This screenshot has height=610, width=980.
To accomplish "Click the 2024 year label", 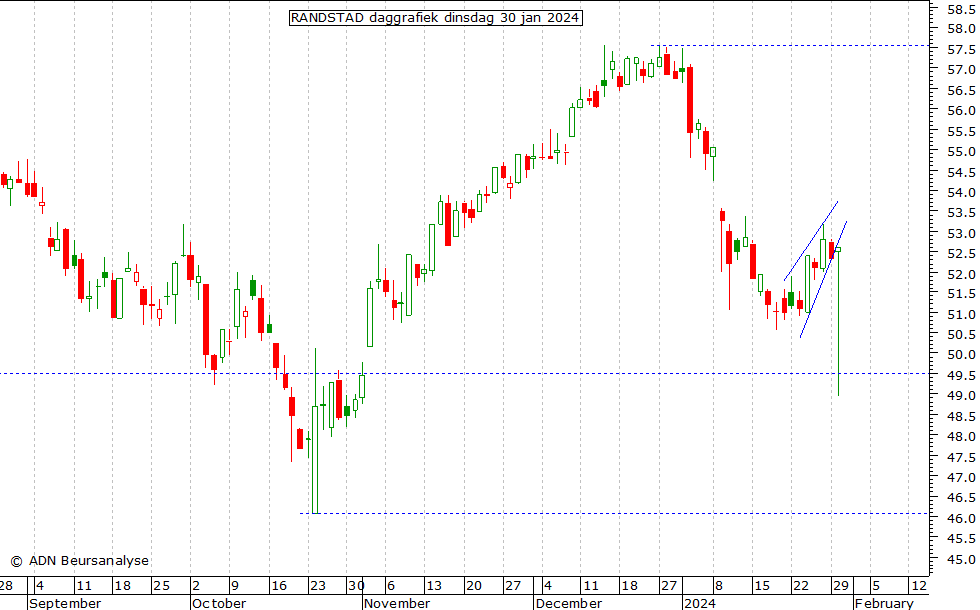I will (x=699, y=603).
